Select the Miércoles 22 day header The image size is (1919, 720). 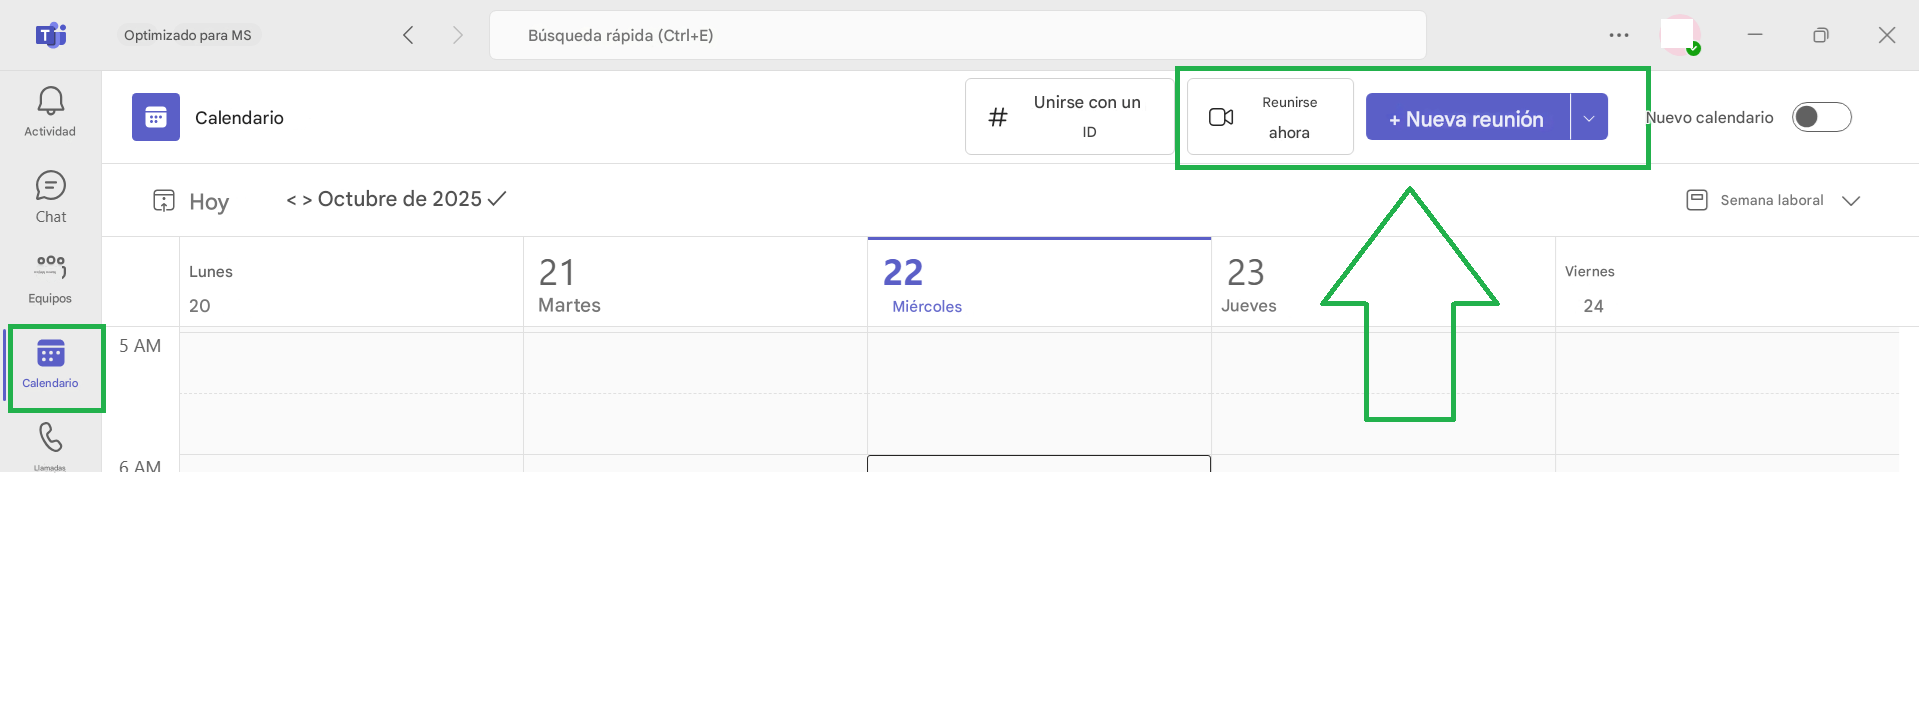[x=1039, y=282]
